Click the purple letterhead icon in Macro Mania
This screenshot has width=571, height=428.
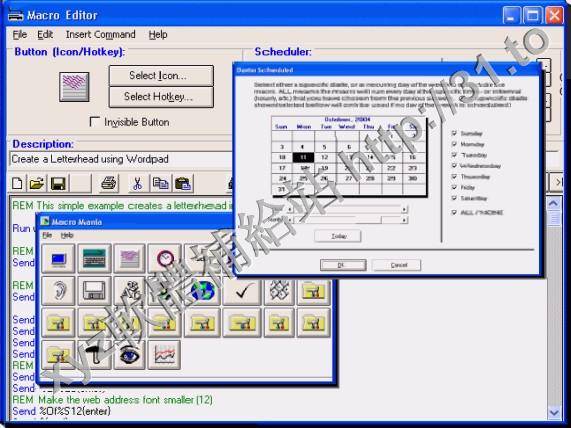(x=129, y=259)
